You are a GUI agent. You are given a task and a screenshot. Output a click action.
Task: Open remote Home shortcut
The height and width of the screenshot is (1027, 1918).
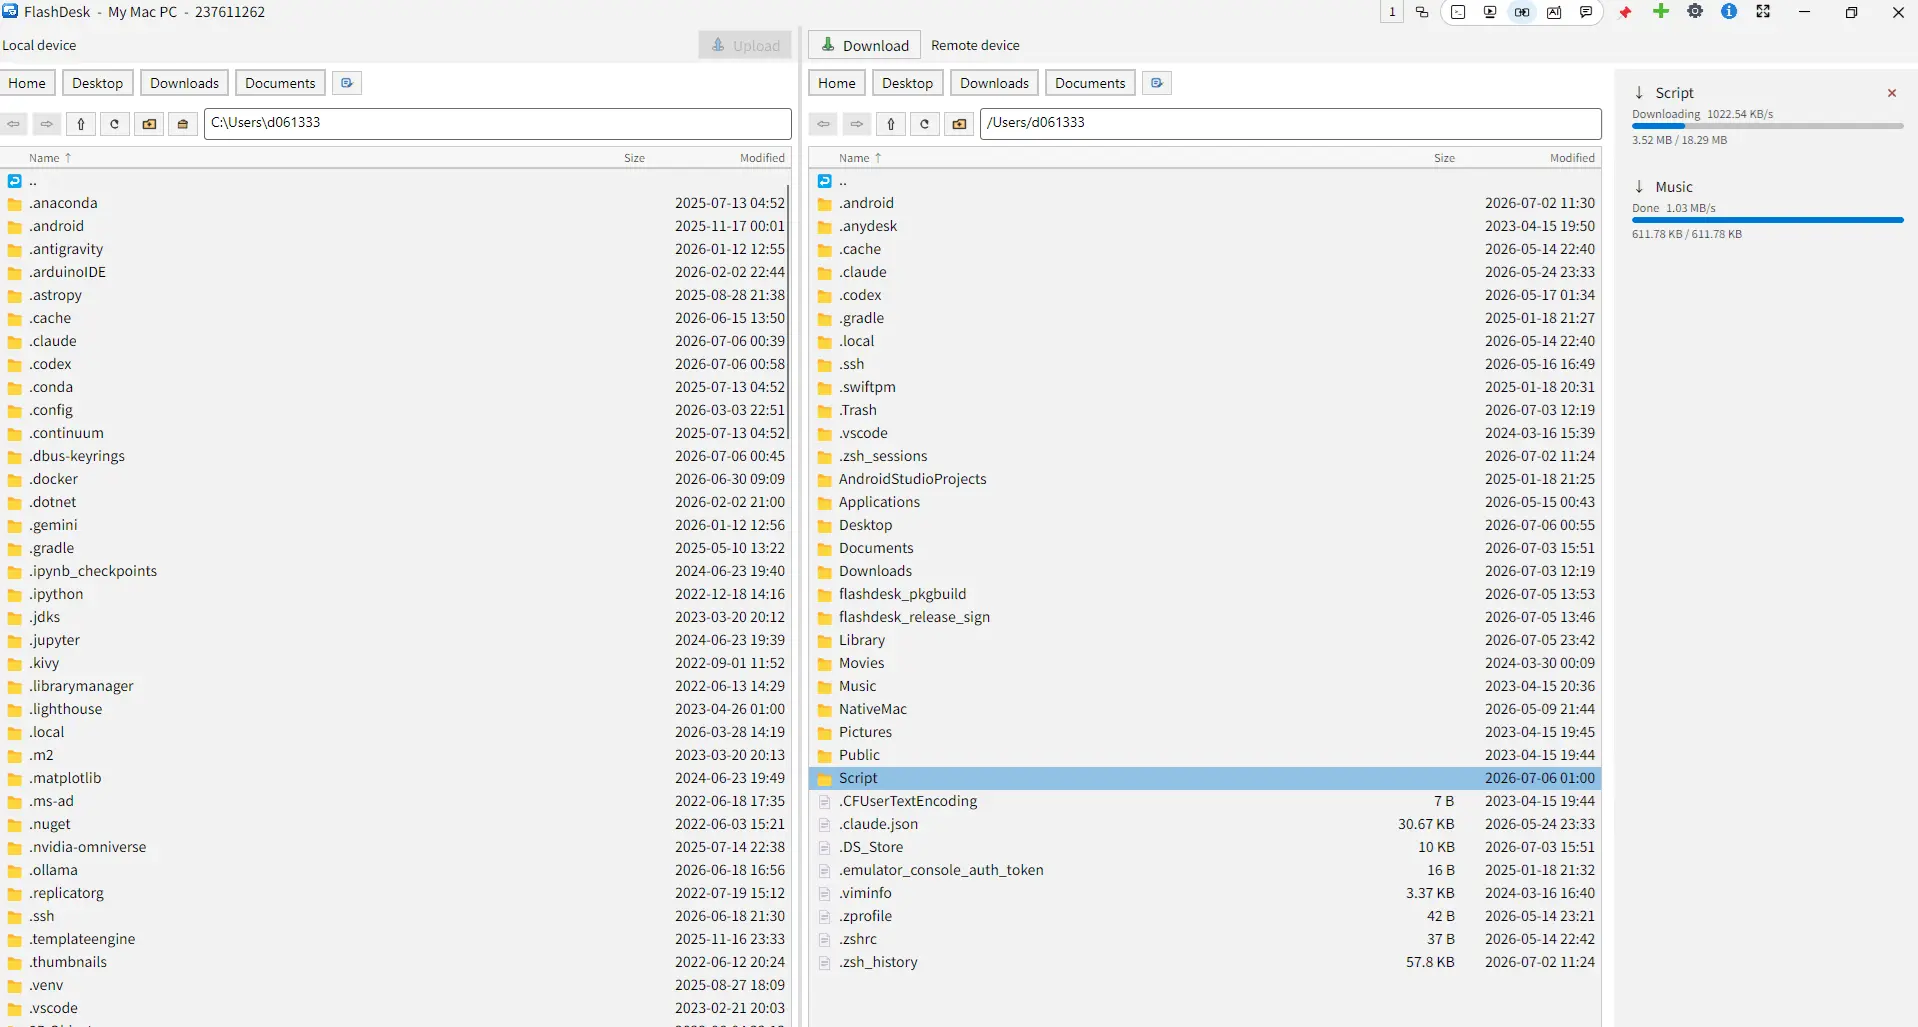pos(837,83)
